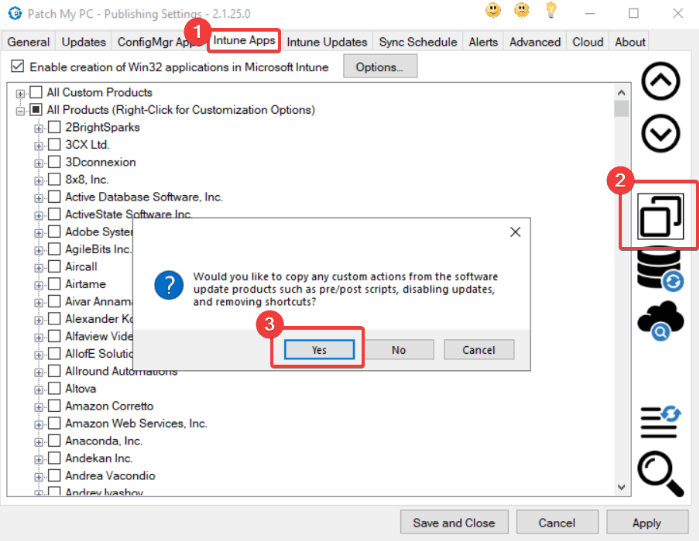Check the Anaconda, Inc. checkbox
This screenshot has width=699, height=541.
tap(54, 441)
